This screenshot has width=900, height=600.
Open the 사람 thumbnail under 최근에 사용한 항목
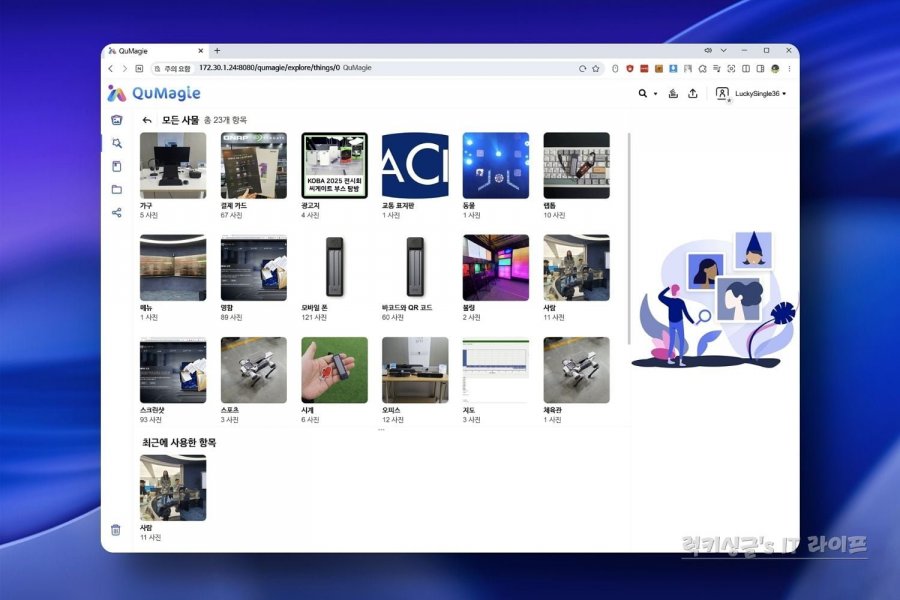pyautogui.click(x=173, y=488)
